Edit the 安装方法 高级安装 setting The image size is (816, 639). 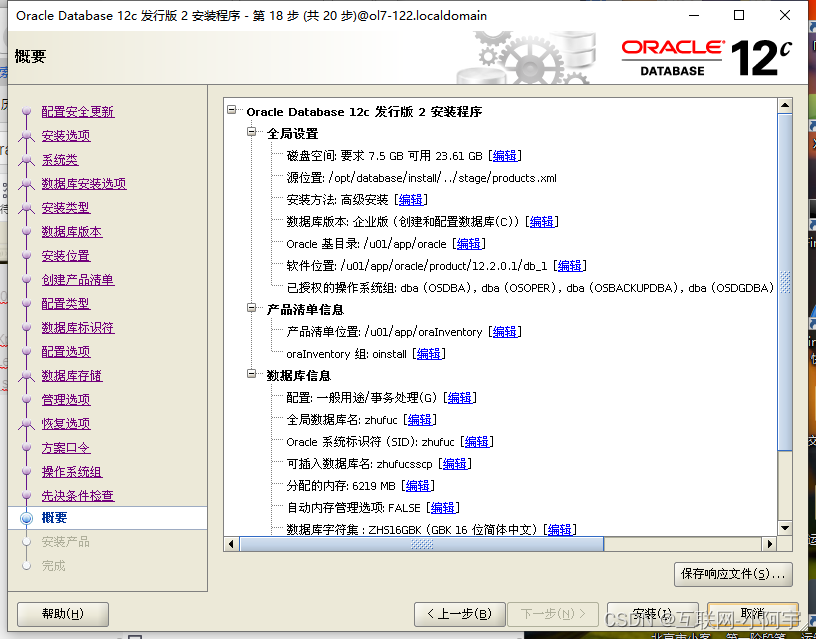click(x=411, y=199)
